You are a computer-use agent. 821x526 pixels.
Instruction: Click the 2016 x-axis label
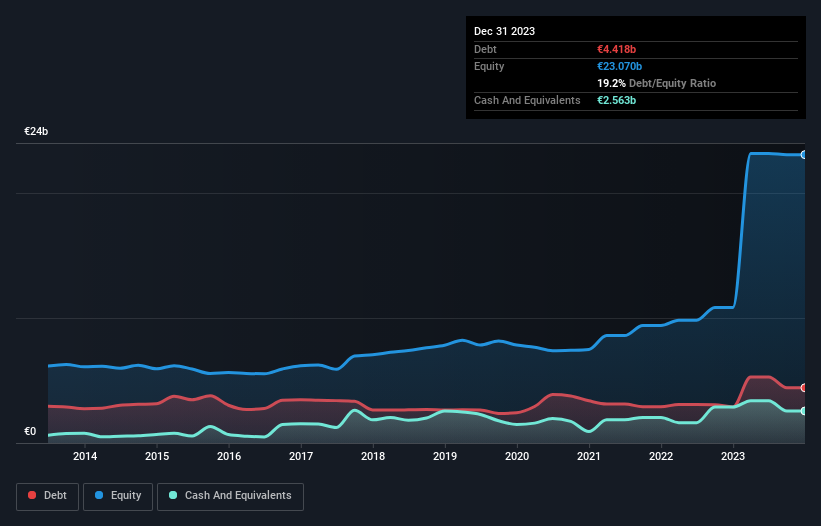pyautogui.click(x=229, y=456)
